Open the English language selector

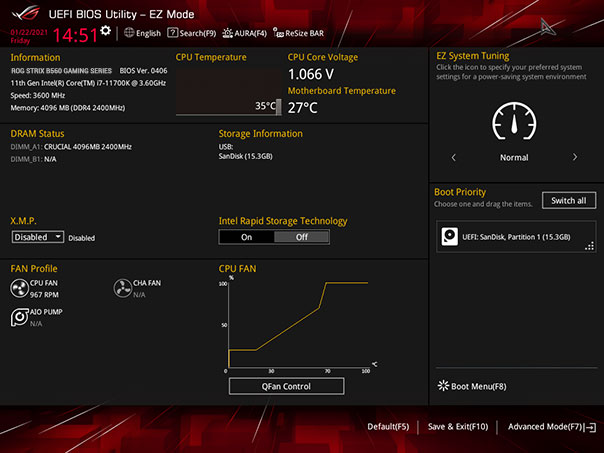(142, 33)
